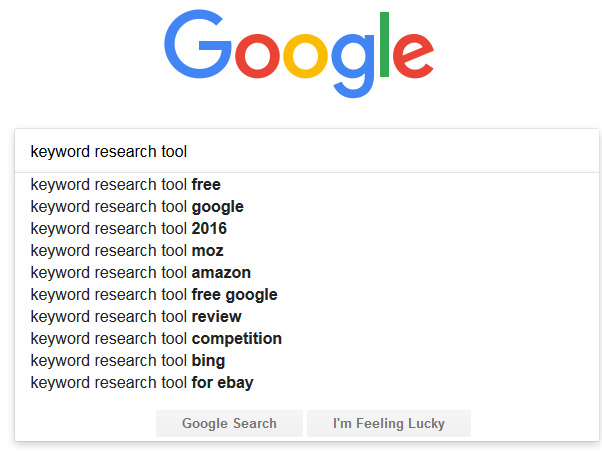The width and height of the screenshot is (602, 453).
Task: Select suggestion 'keyword research tool free'
Action: (126, 185)
